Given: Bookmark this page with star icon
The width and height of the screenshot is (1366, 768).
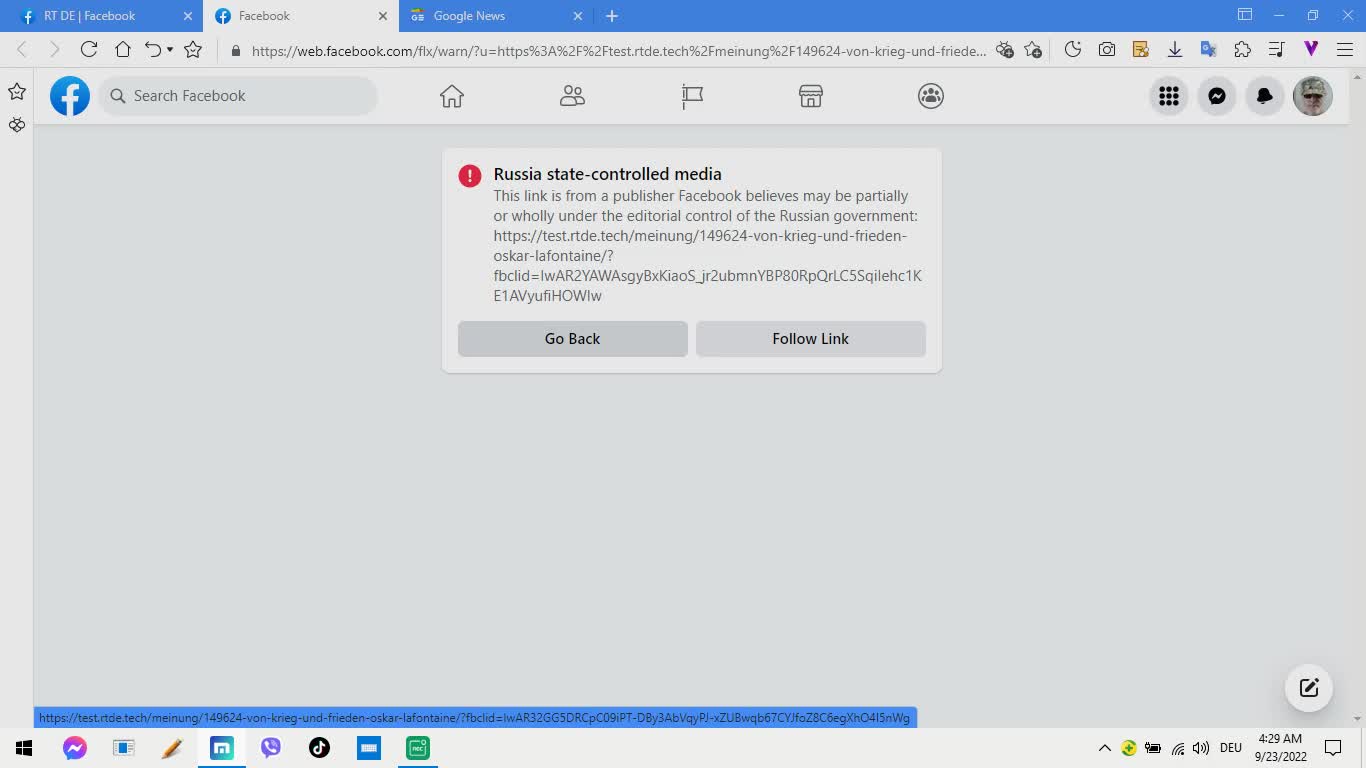Looking at the screenshot, I should coord(193,50).
